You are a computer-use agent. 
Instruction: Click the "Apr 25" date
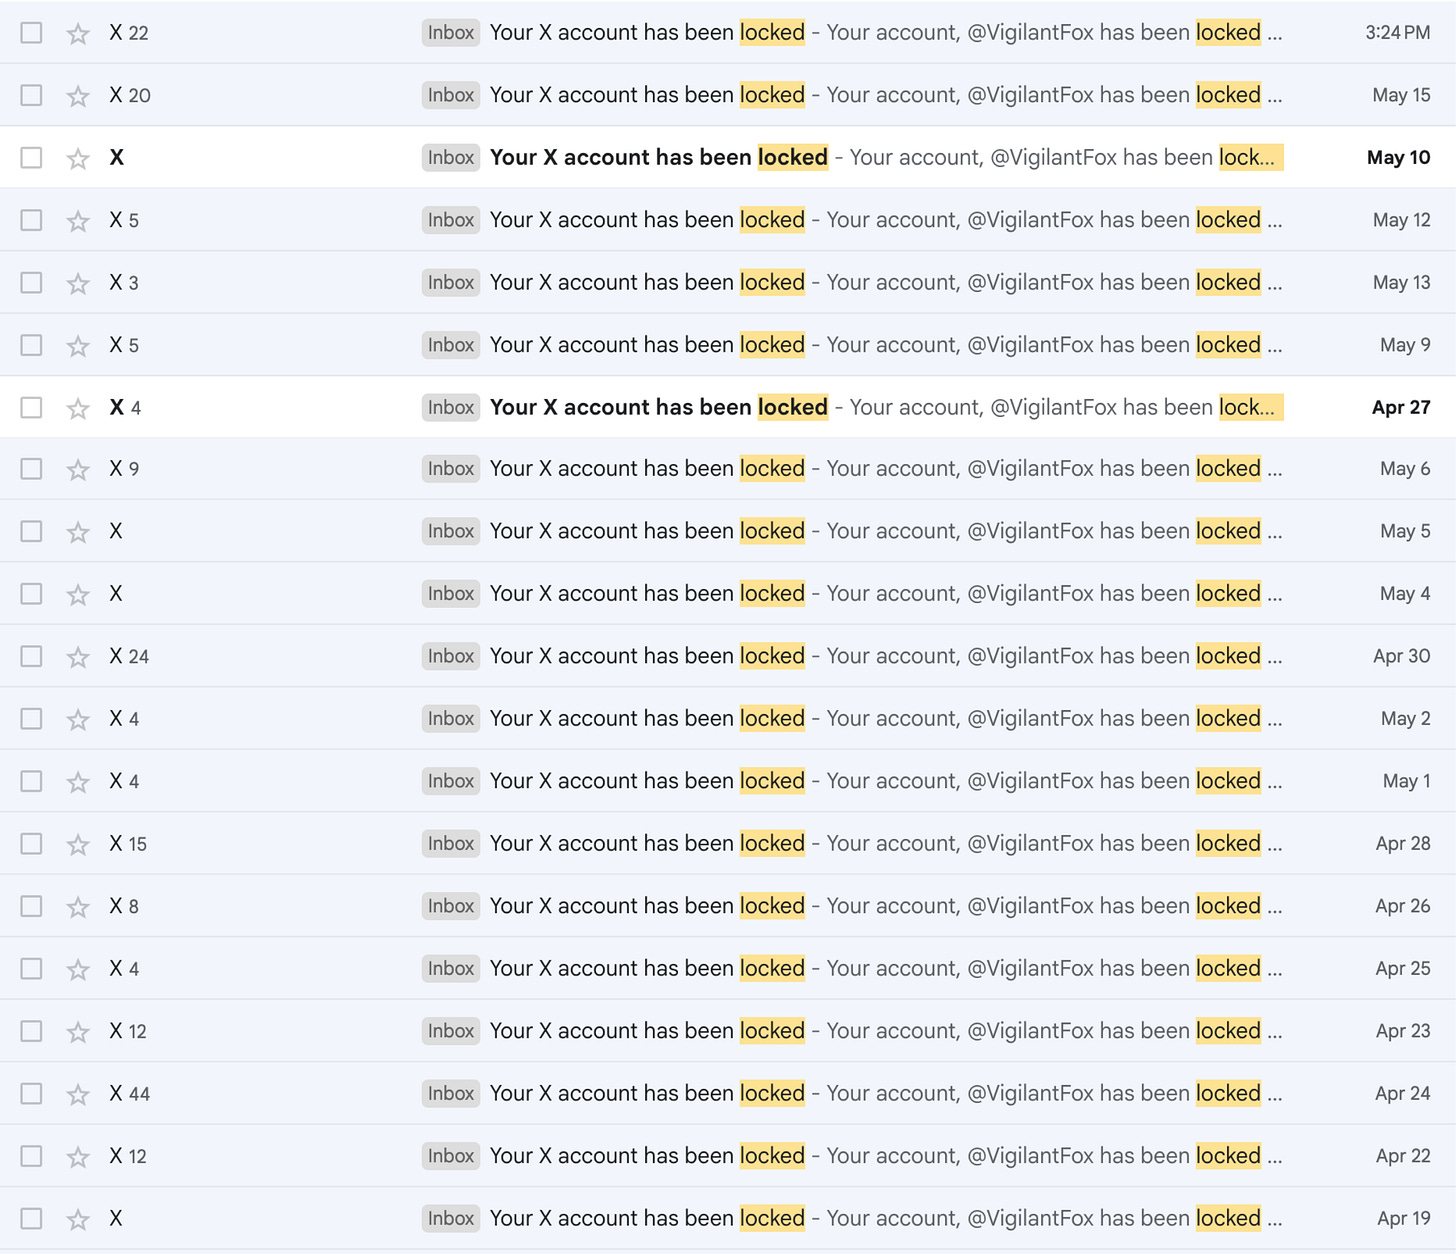[1403, 968]
